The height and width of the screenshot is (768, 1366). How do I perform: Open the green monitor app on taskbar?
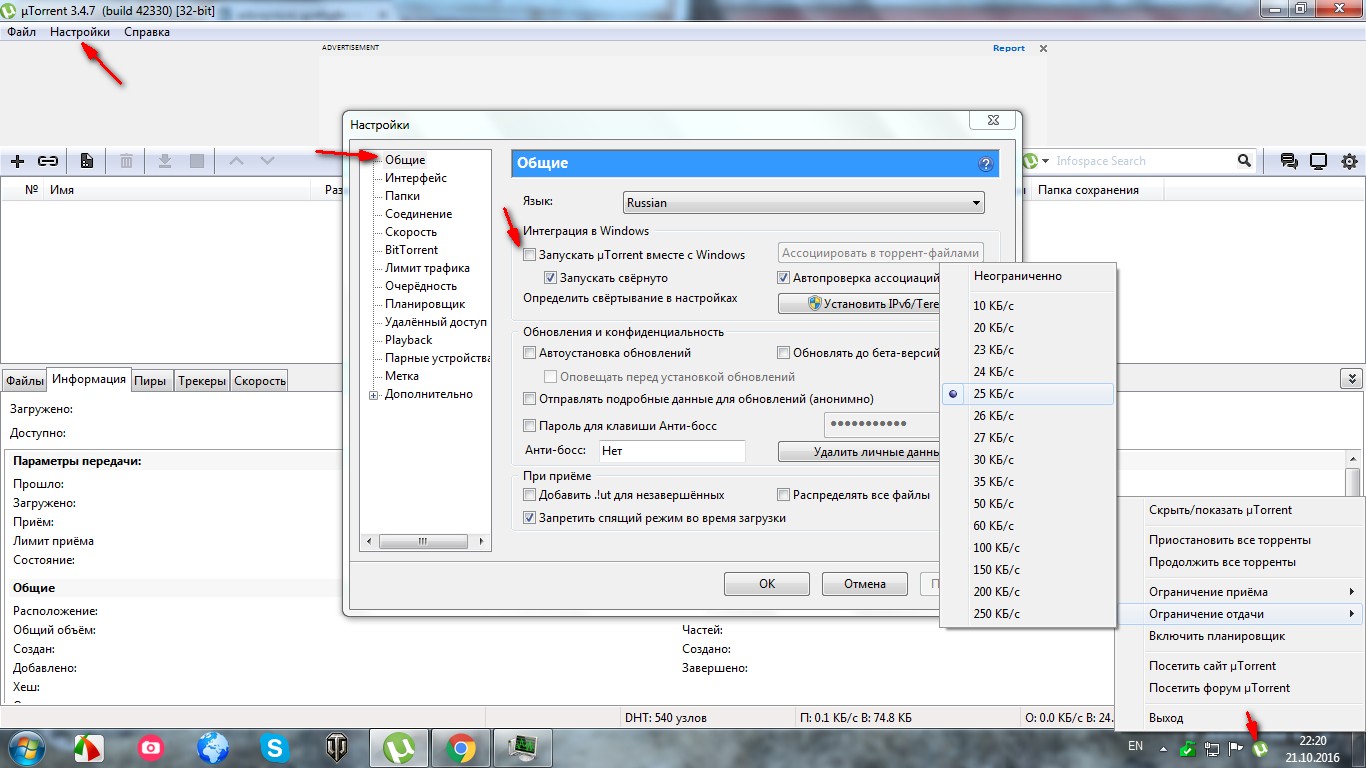click(522, 747)
